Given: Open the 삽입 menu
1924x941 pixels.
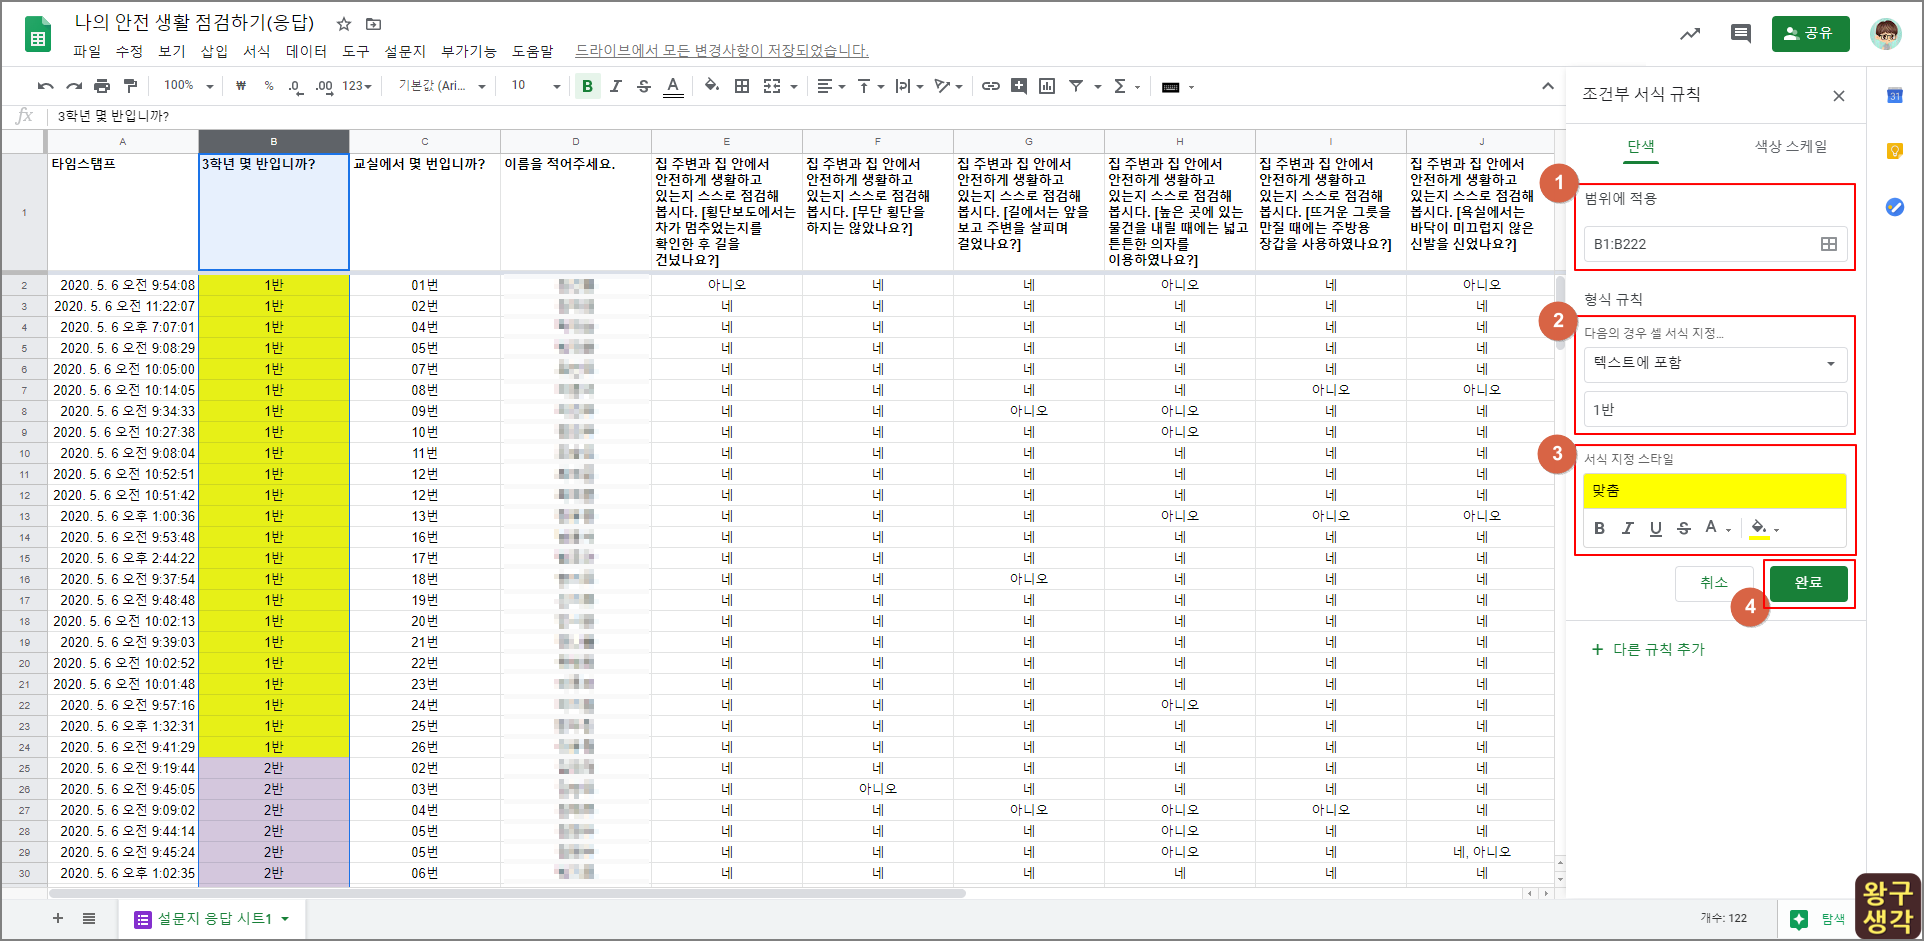Looking at the screenshot, I should coord(214,51).
